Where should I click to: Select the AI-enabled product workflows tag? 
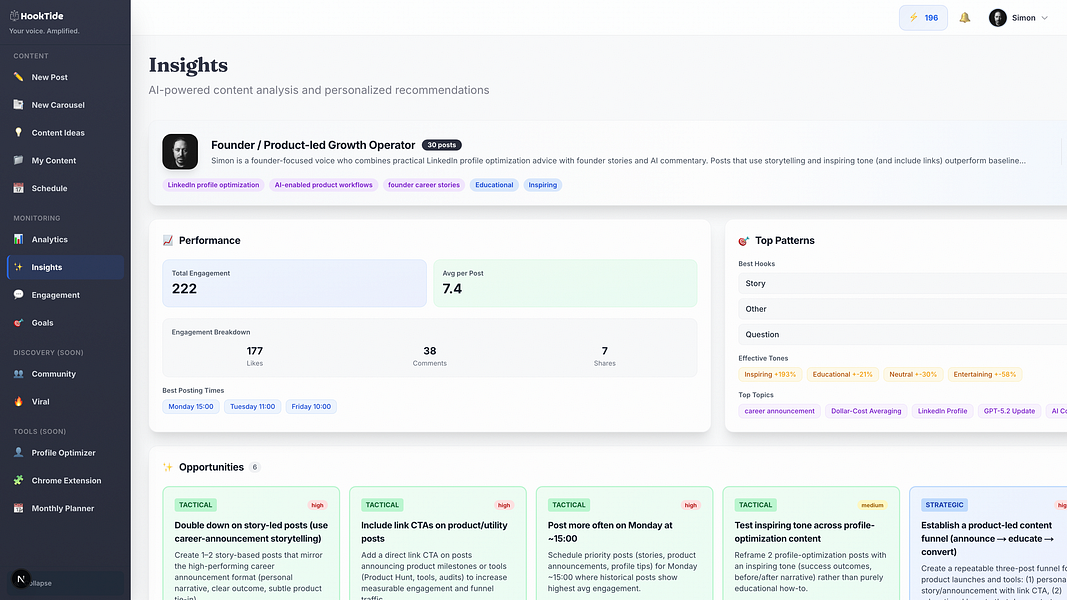coord(323,185)
